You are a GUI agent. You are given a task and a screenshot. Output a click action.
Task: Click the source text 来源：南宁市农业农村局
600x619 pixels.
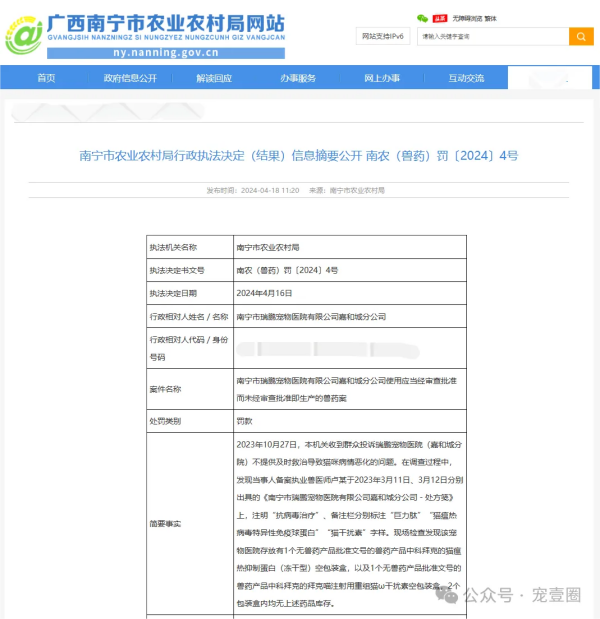(x=347, y=190)
